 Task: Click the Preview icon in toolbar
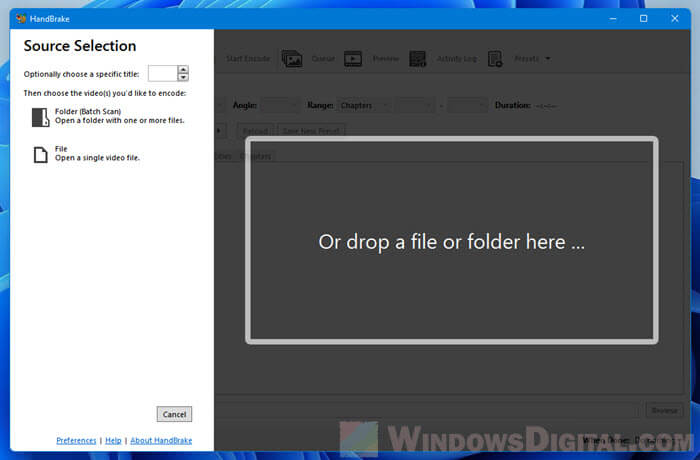coord(353,59)
